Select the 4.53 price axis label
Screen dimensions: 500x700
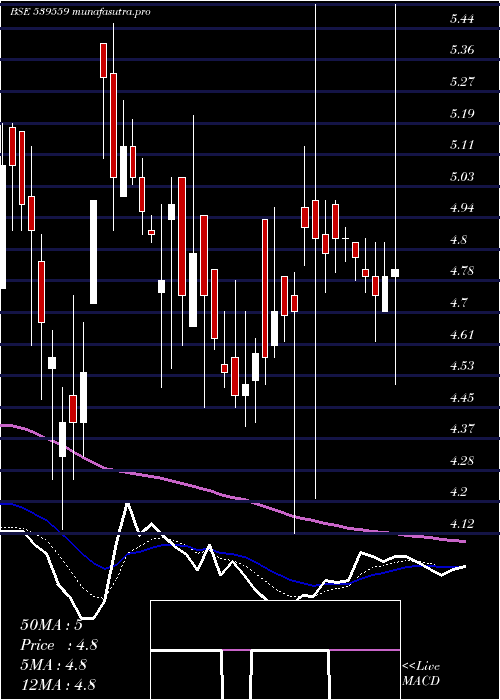462,366
